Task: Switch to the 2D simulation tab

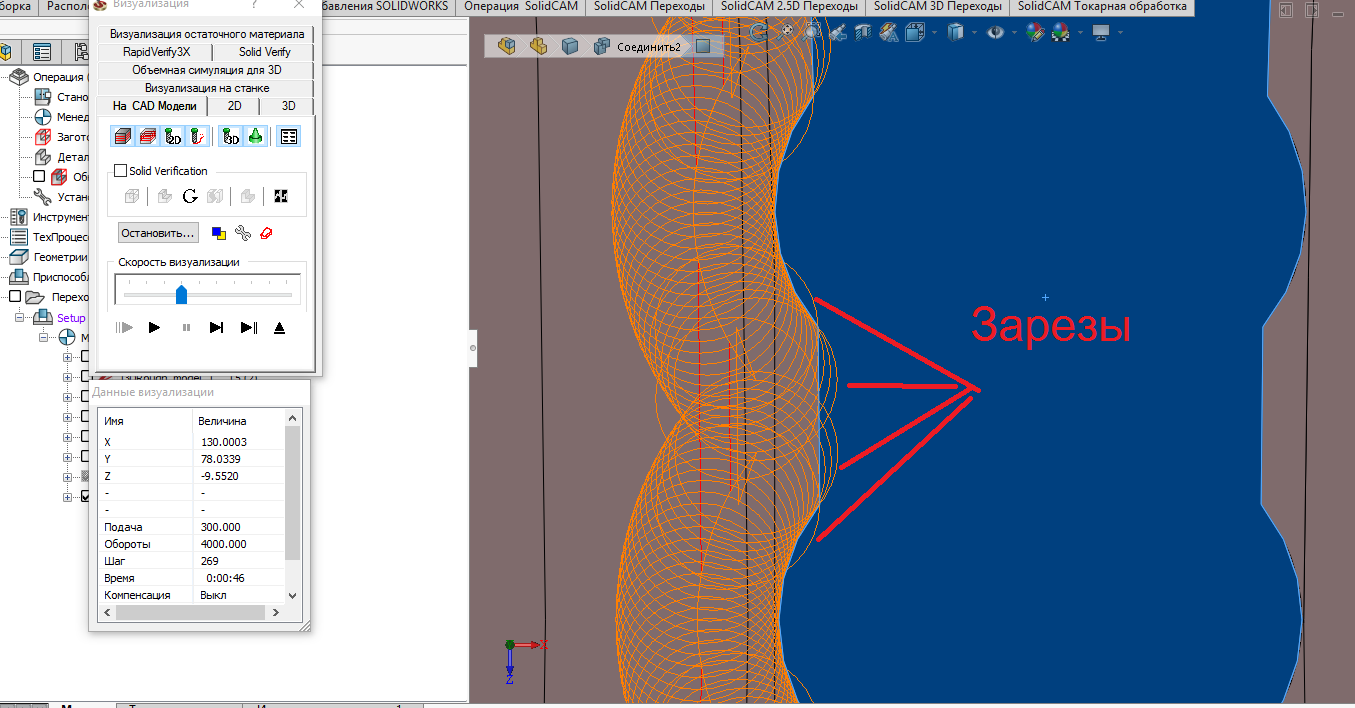Action: pos(234,106)
